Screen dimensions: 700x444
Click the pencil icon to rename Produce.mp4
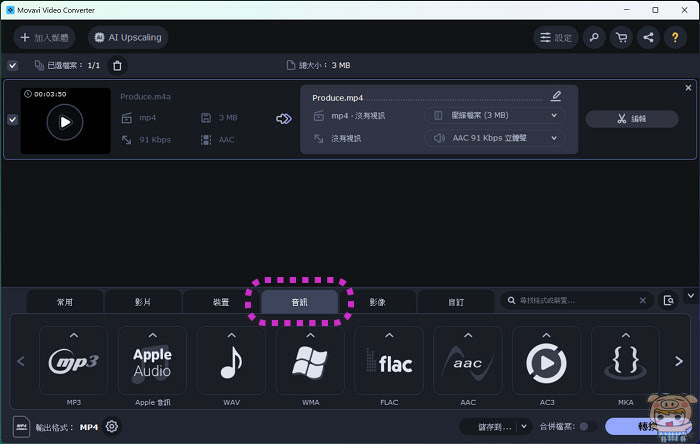click(x=556, y=95)
